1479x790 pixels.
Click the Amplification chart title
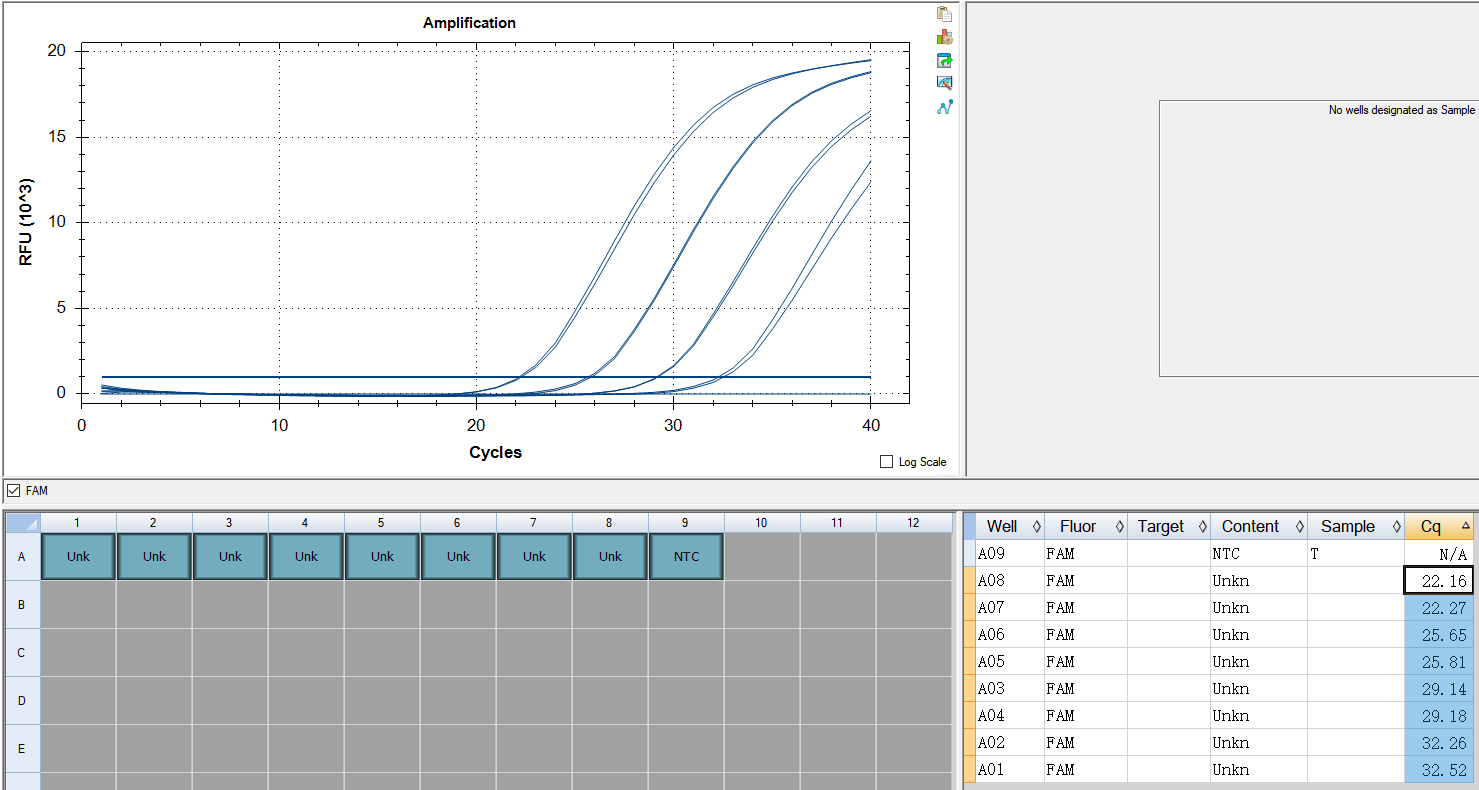(x=469, y=23)
